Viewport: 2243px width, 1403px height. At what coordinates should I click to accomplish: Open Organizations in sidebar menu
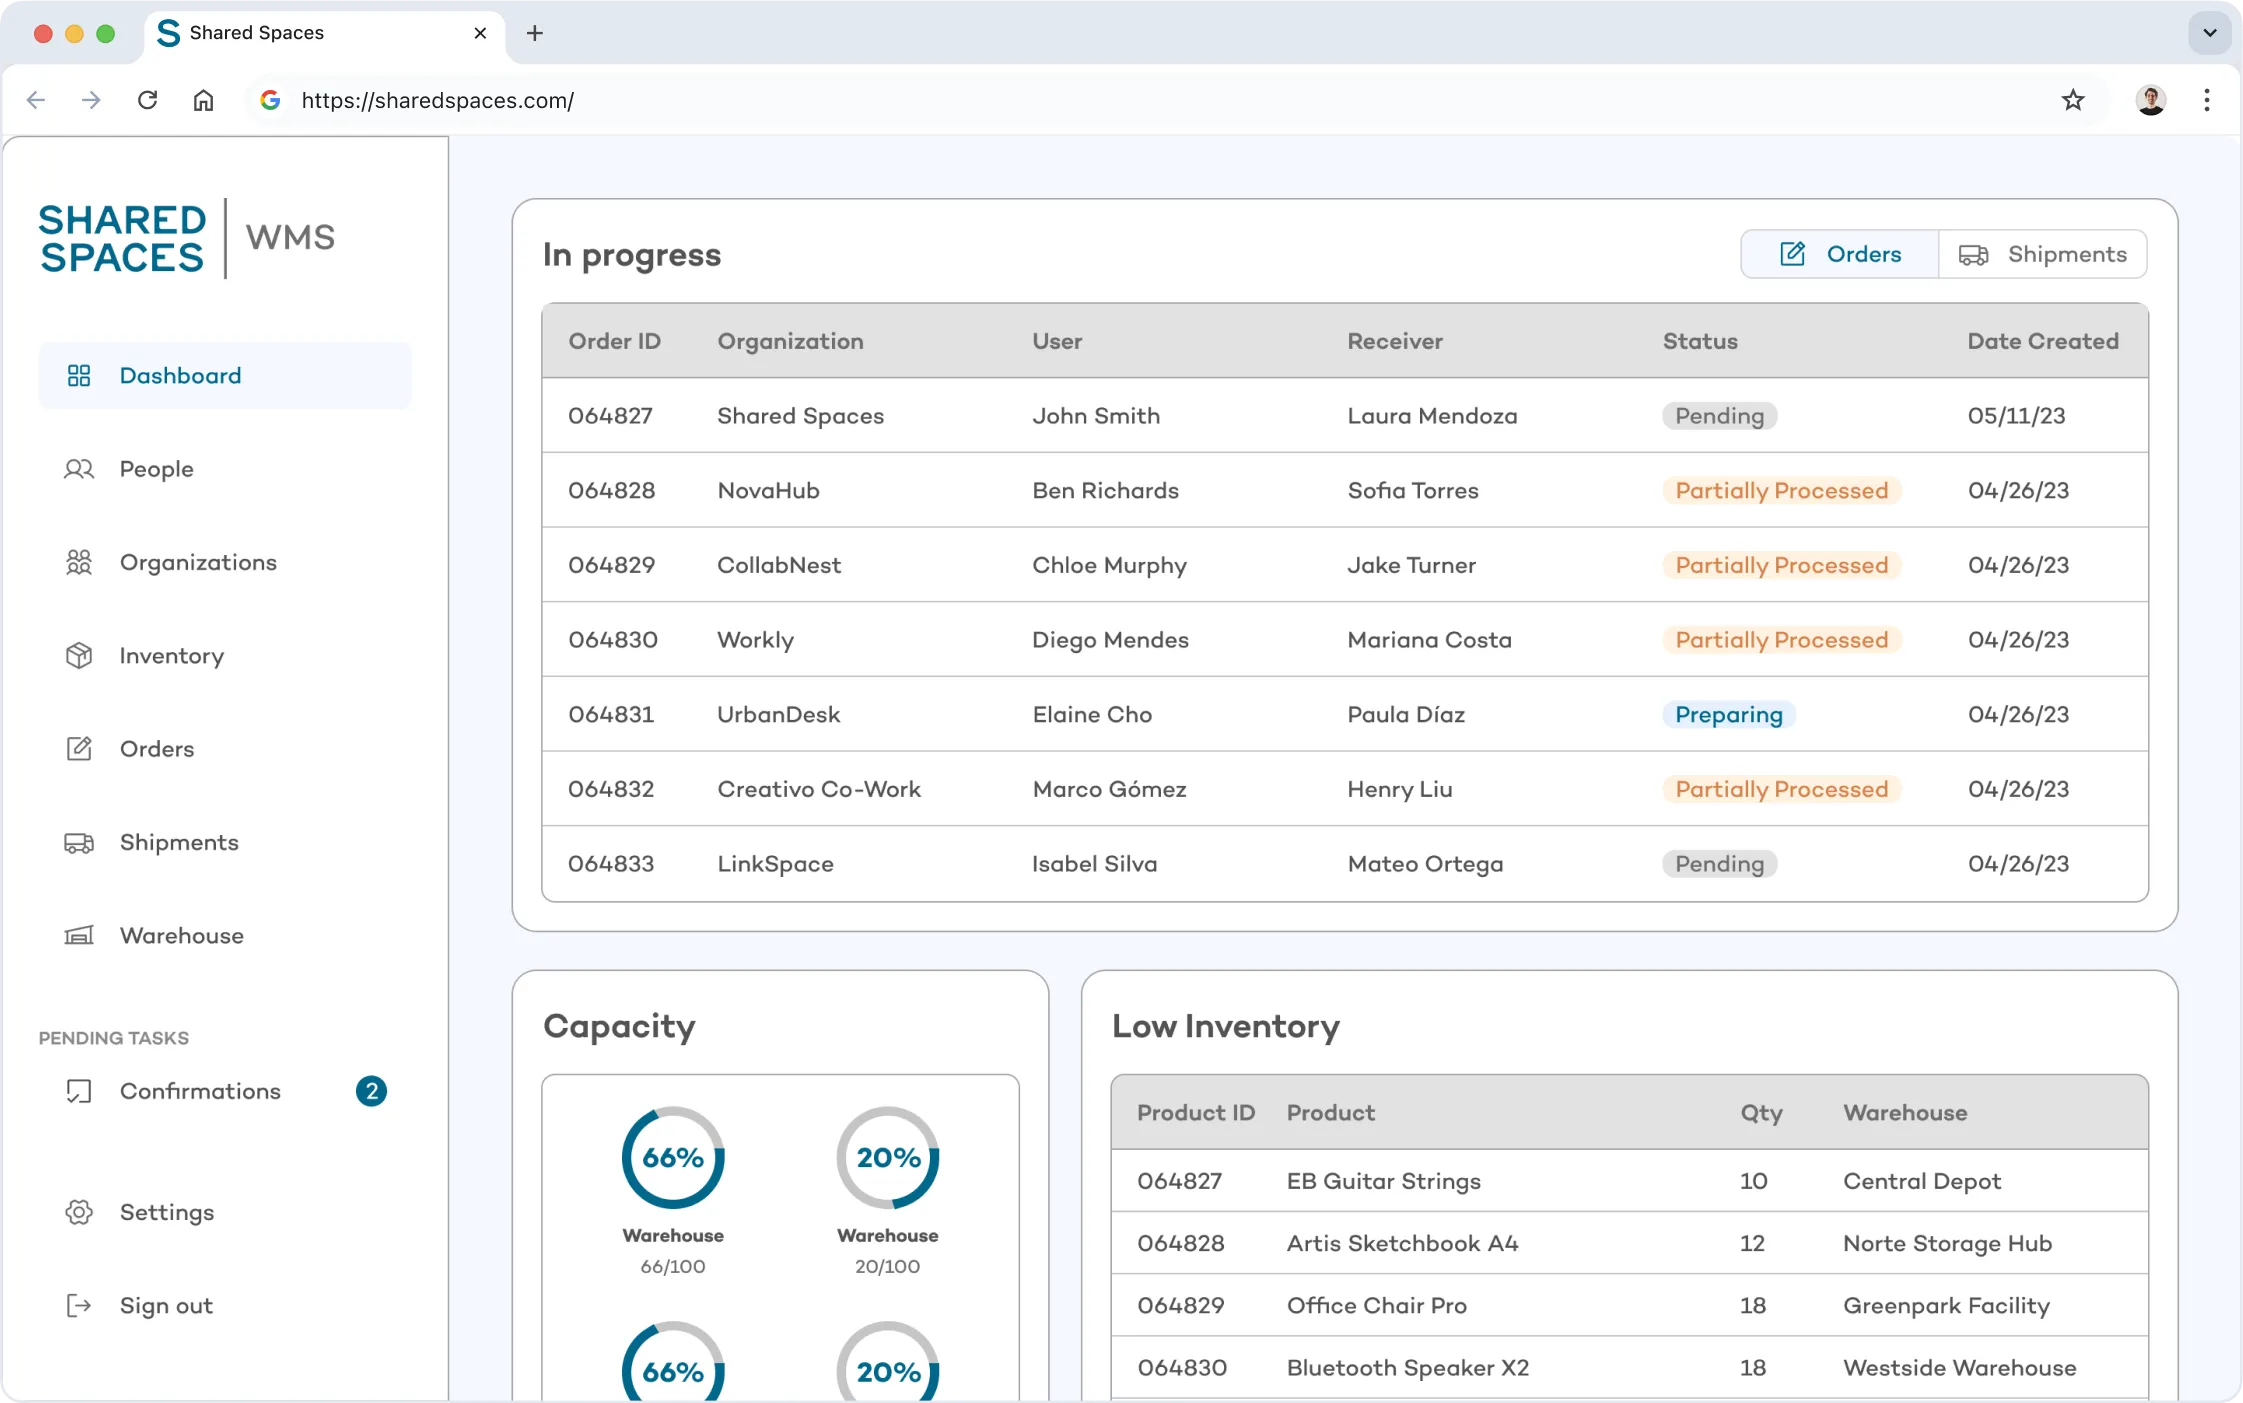[x=198, y=562]
